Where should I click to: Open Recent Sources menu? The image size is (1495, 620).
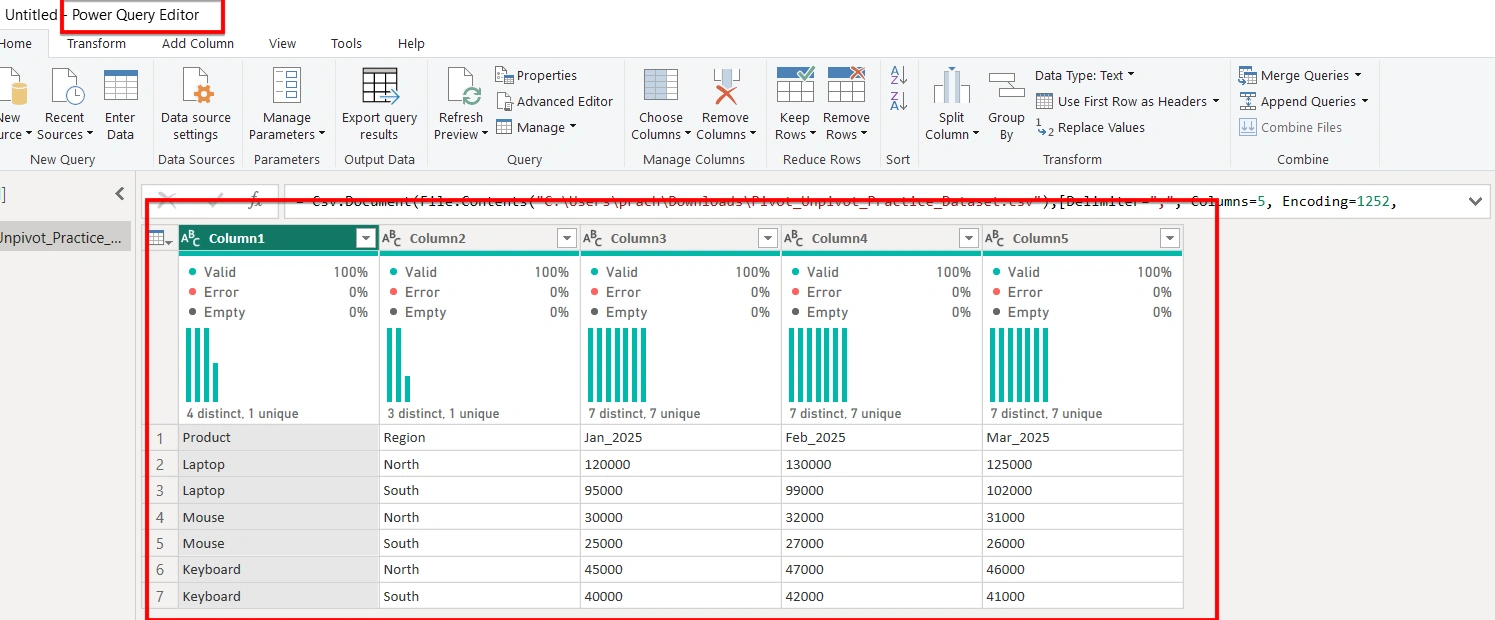[x=65, y=105]
